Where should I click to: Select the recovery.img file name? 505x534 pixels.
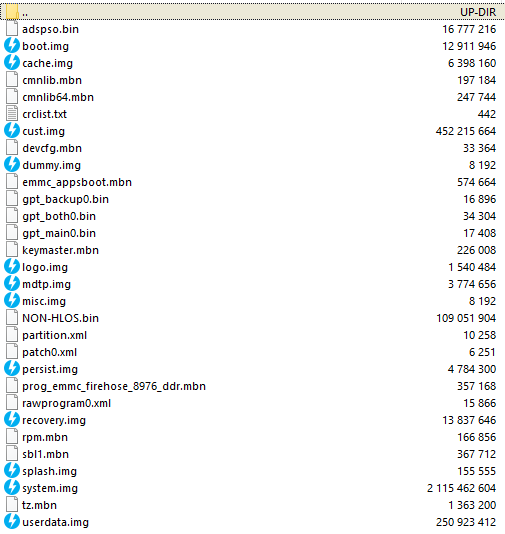[x=54, y=421]
